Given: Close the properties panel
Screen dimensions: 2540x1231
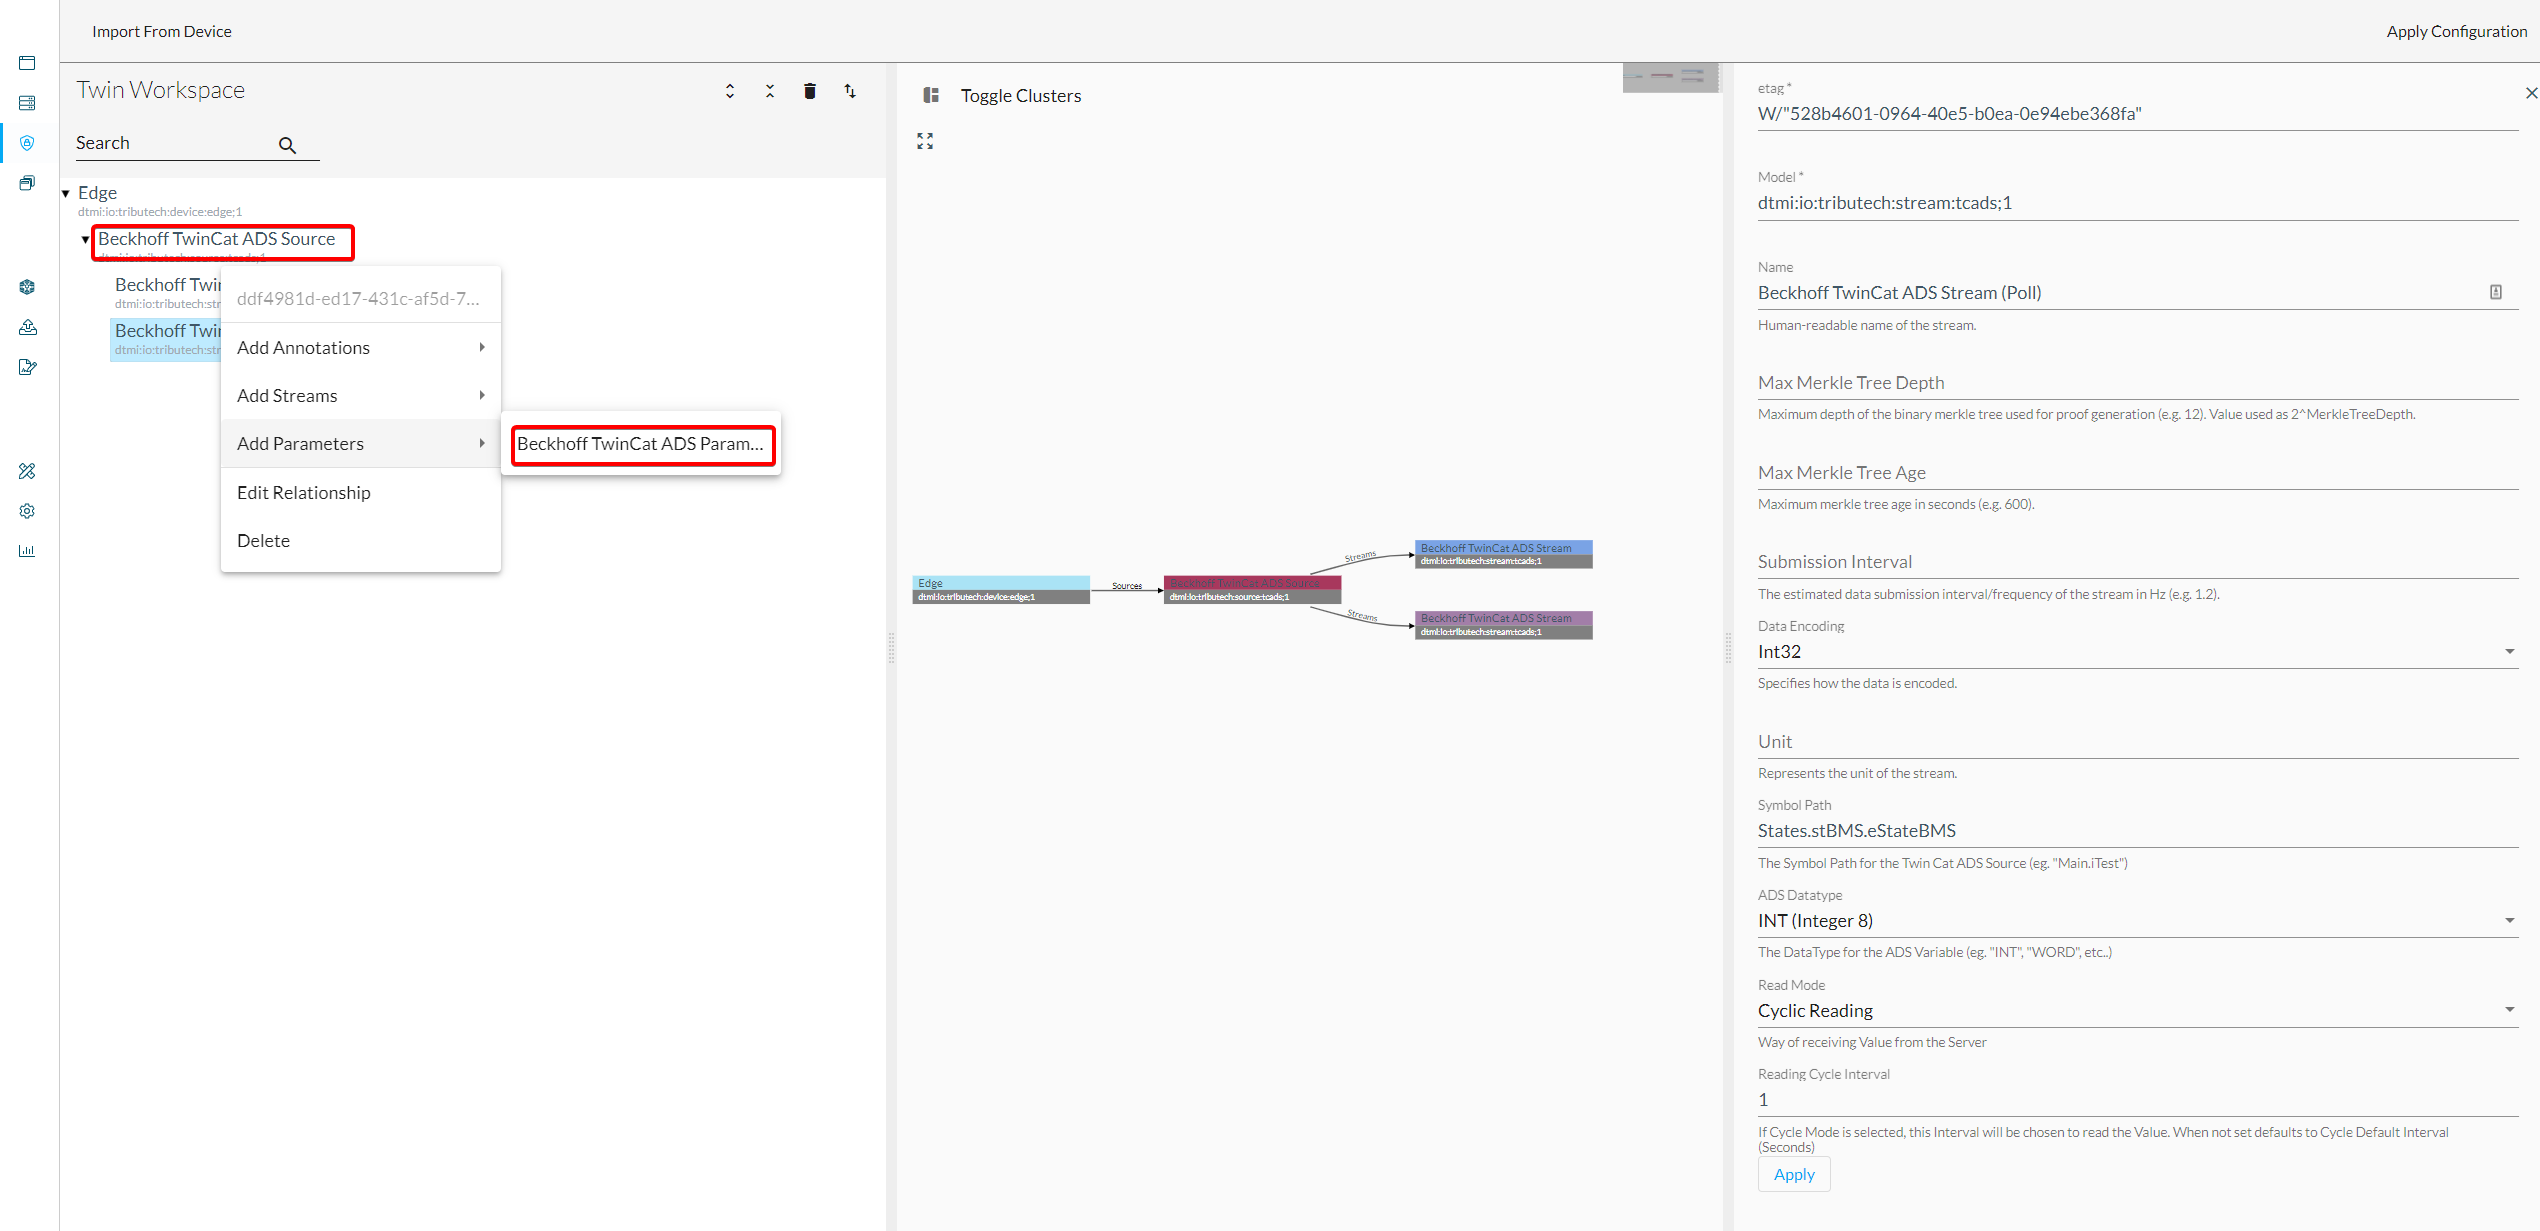Looking at the screenshot, I should [x=2531, y=93].
